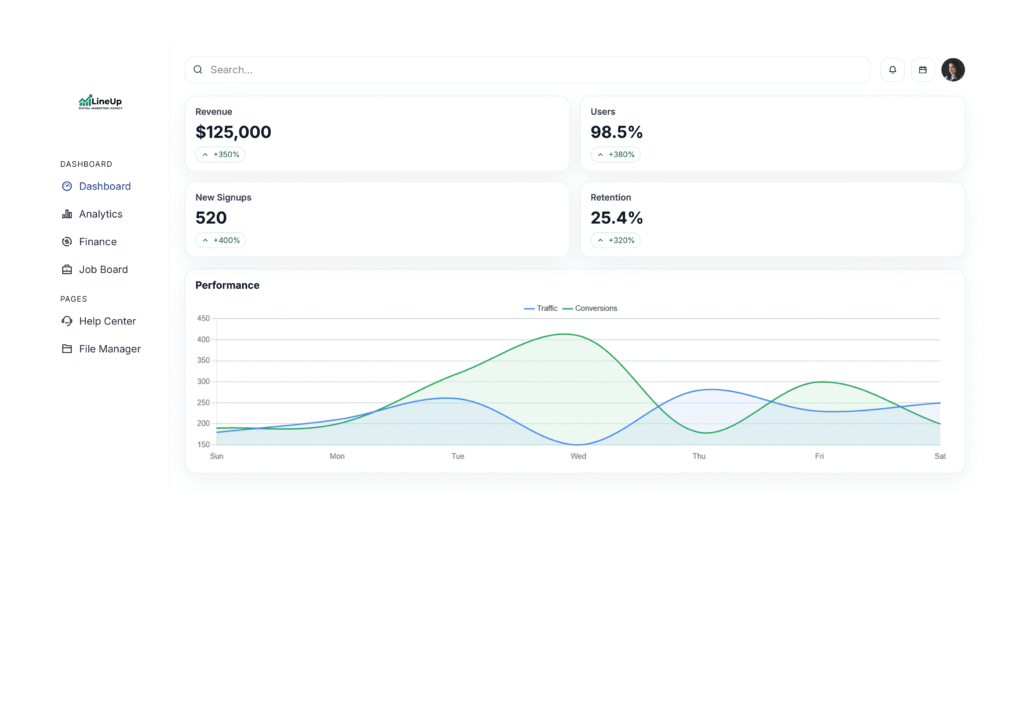Click the +350% badge on the Revenue card
The image size is (1024, 725).
point(220,154)
